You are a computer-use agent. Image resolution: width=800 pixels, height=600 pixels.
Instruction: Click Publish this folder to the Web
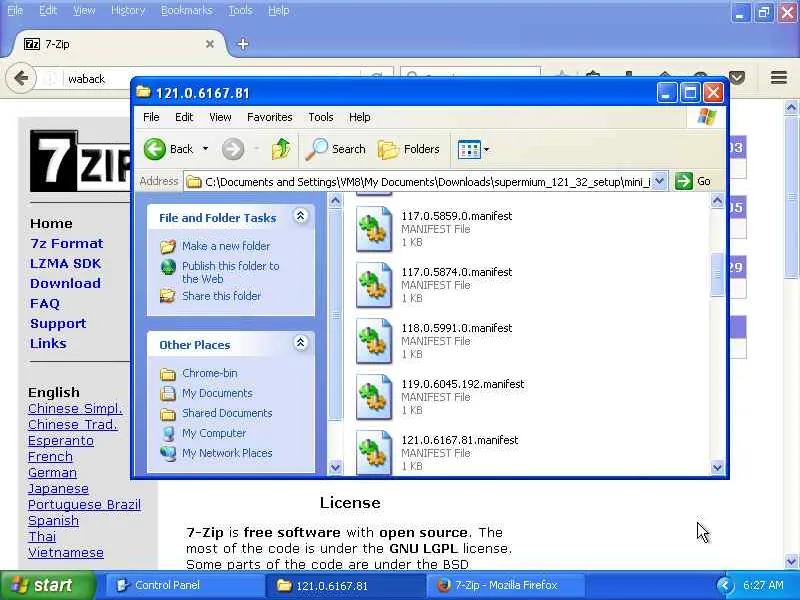230,272
